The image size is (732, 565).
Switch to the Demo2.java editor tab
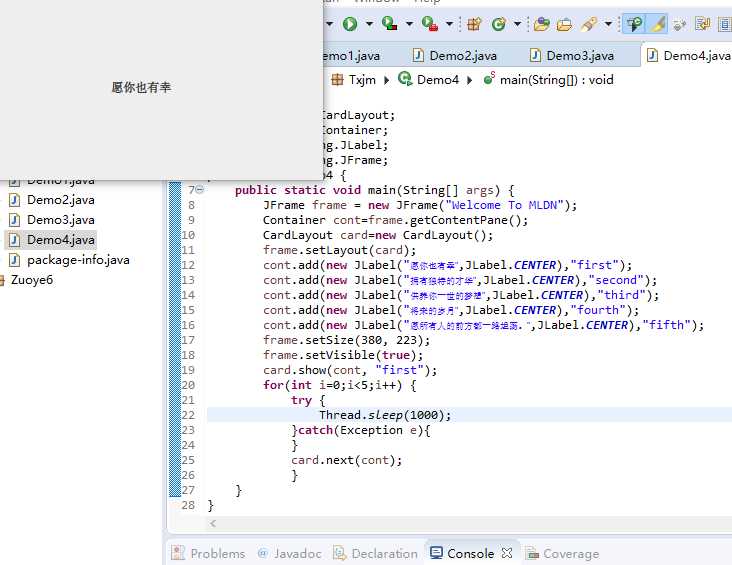pos(454,56)
